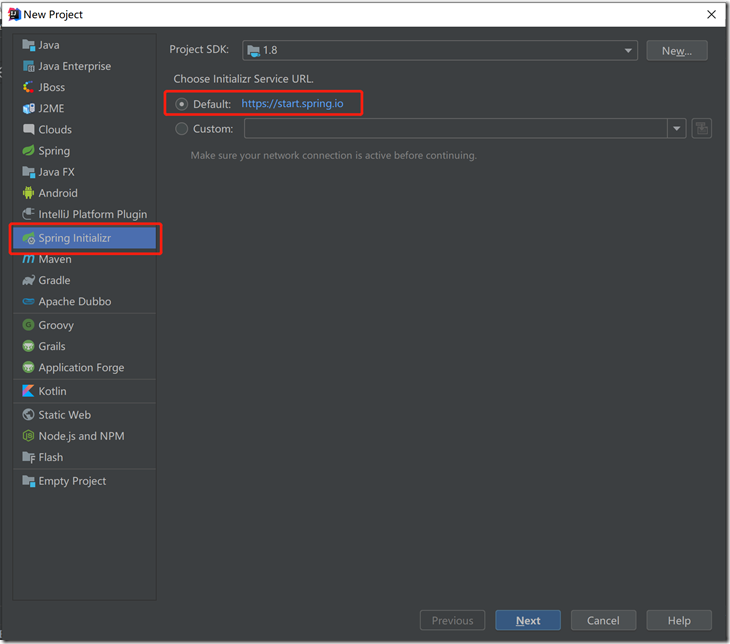Viewport: 730px width, 644px height.
Task: Select the Default service URL radio button
Action: point(181,104)
